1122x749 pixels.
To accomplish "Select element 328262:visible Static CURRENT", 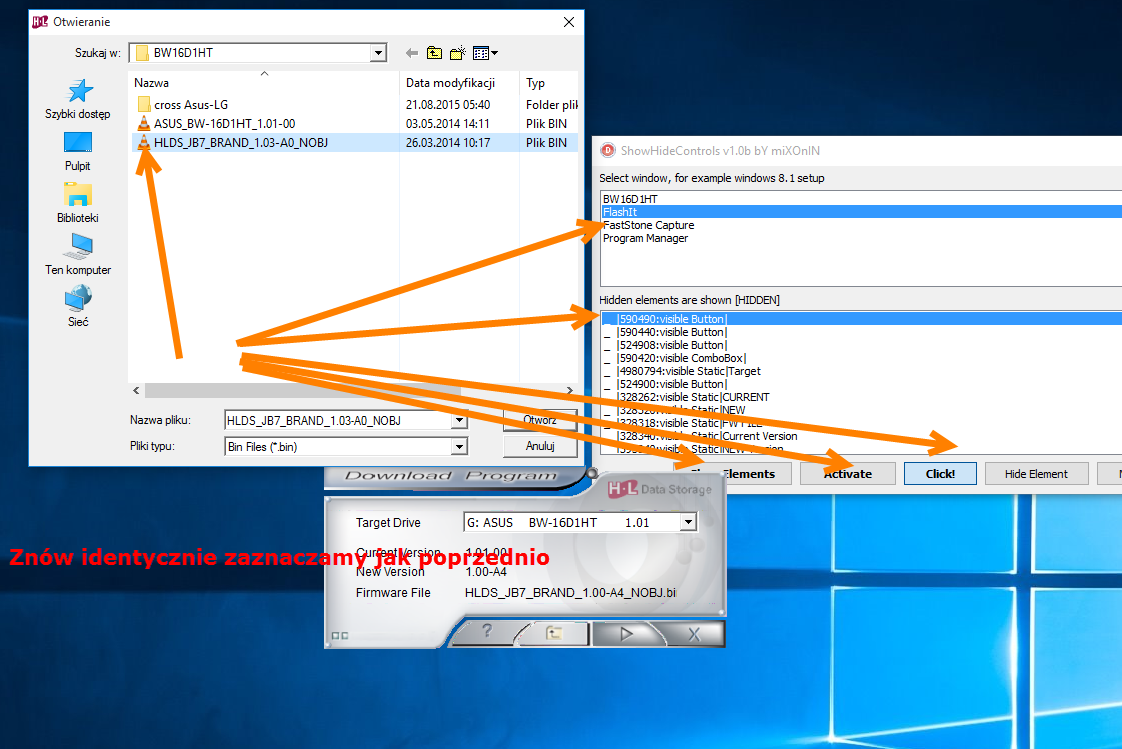I will (861, 397).
